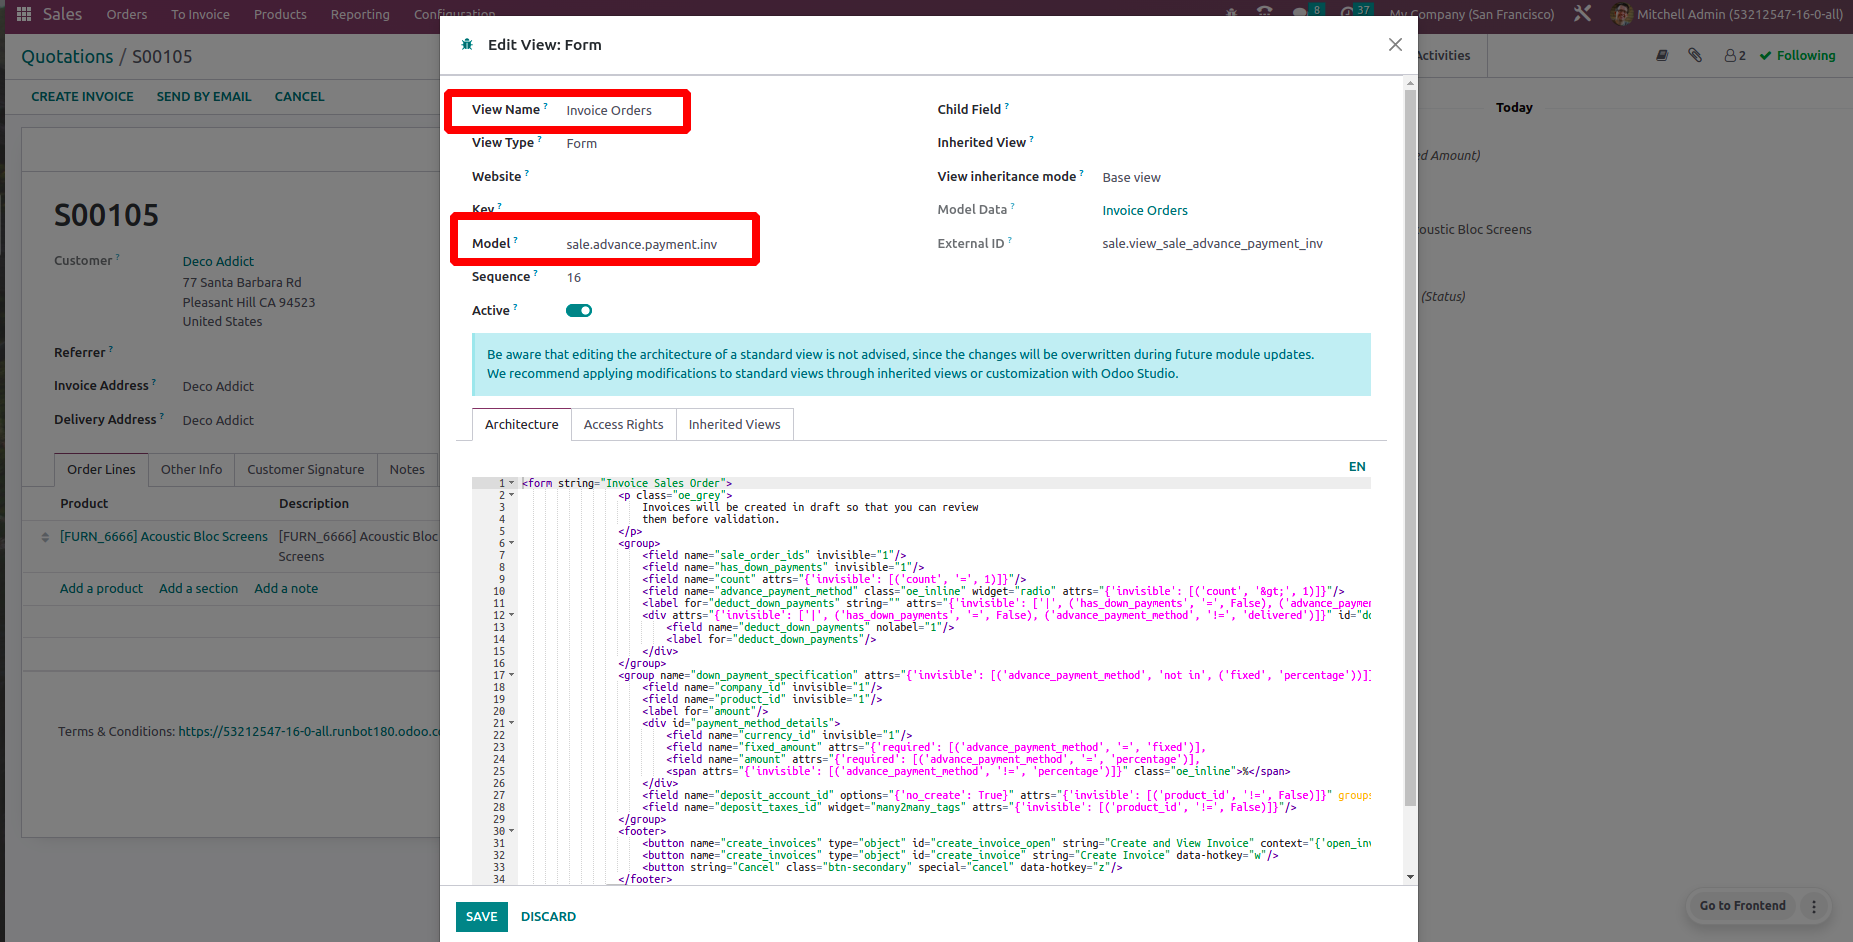The image size is (1853, 942).
Task: Click the View Name input field
Action: coord(620,111)
